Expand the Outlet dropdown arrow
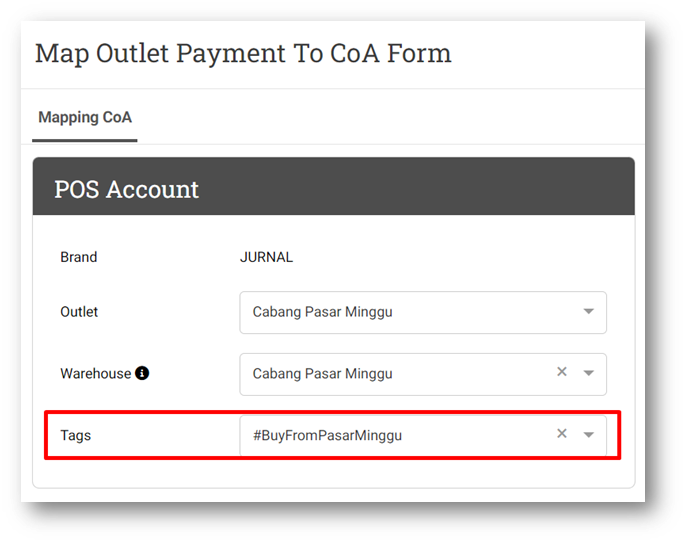 [x=588, y=311]
